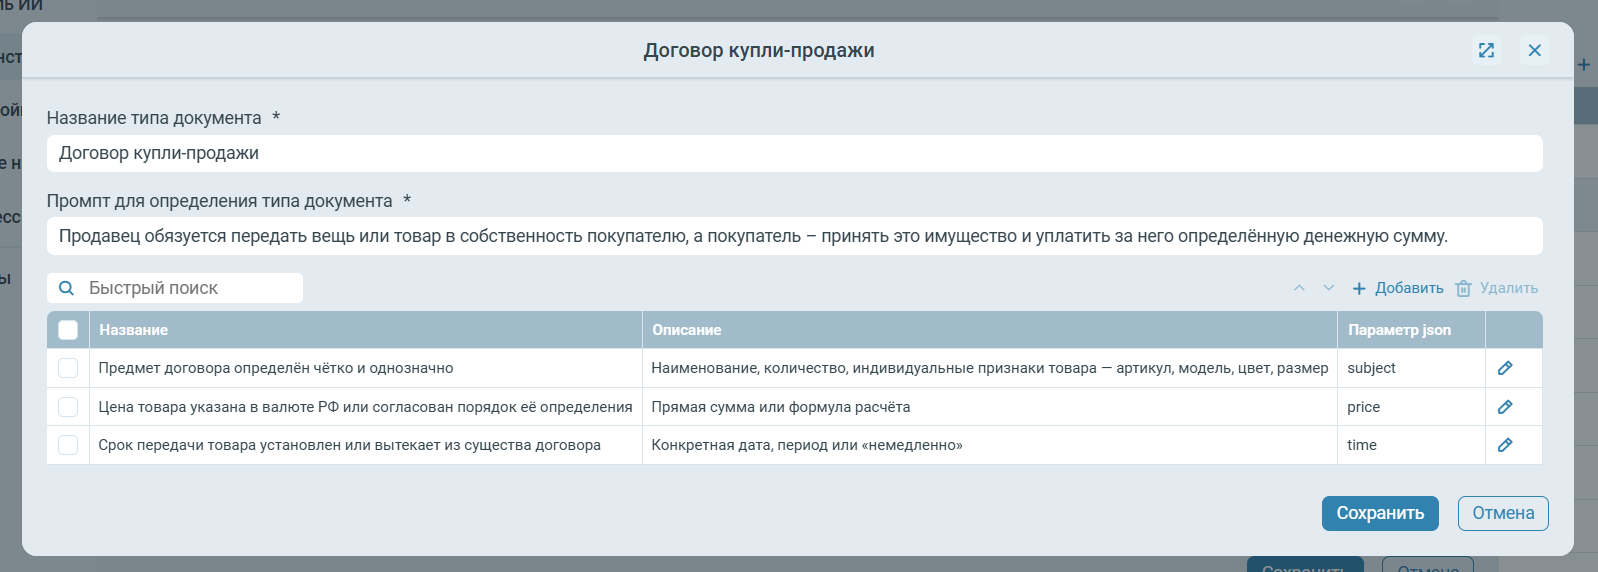Click the plus icon beside Добавить
The height and width of the screenshot is (572, 1598).
click(x=1359, y=289)
